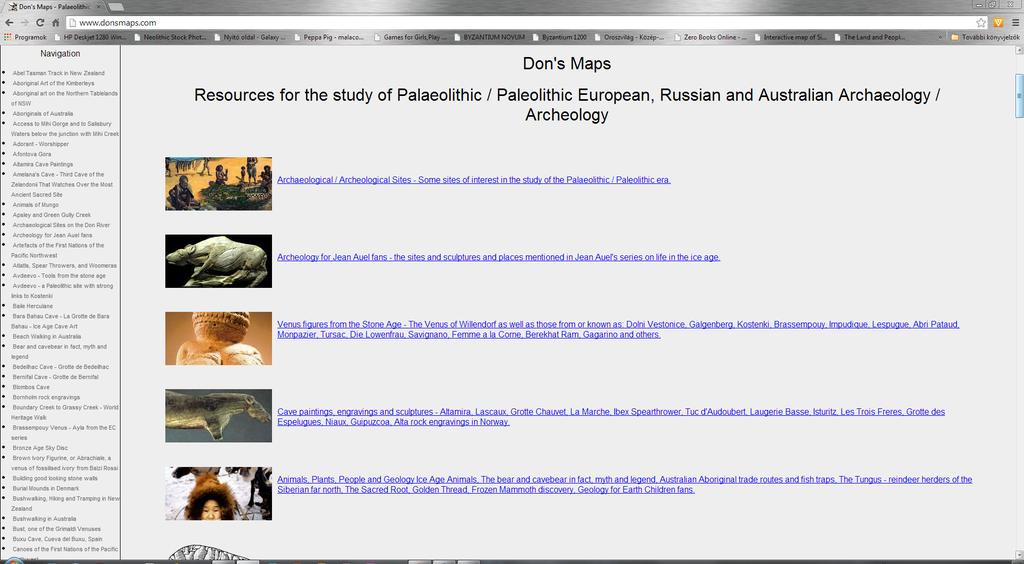Image resolution: width=1024 pixels, height=564 pixels.
Task: Open Altamira Cave Paintings navigation link
Action: coord(43,164)
